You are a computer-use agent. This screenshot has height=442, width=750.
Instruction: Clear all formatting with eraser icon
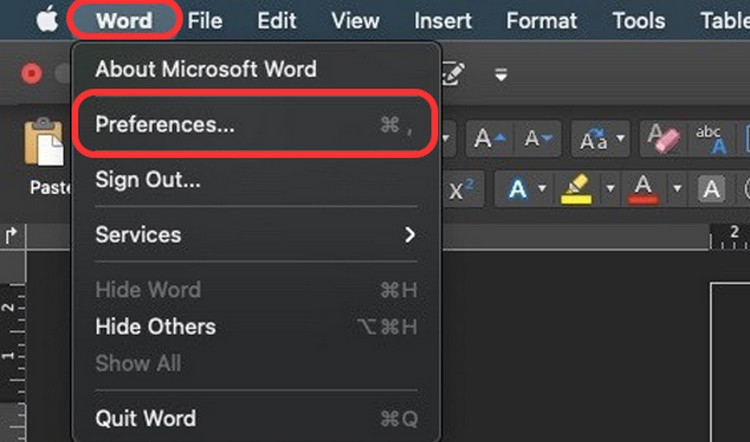tap(663, 139)
